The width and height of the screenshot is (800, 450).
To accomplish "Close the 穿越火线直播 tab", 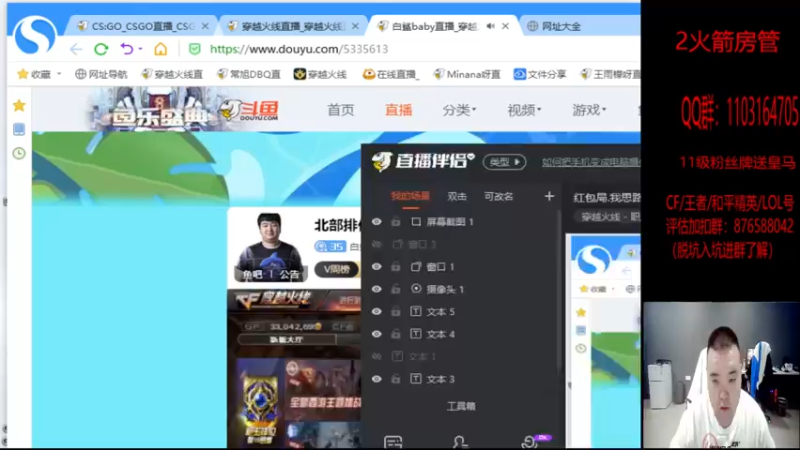I will tap(355, 26).
